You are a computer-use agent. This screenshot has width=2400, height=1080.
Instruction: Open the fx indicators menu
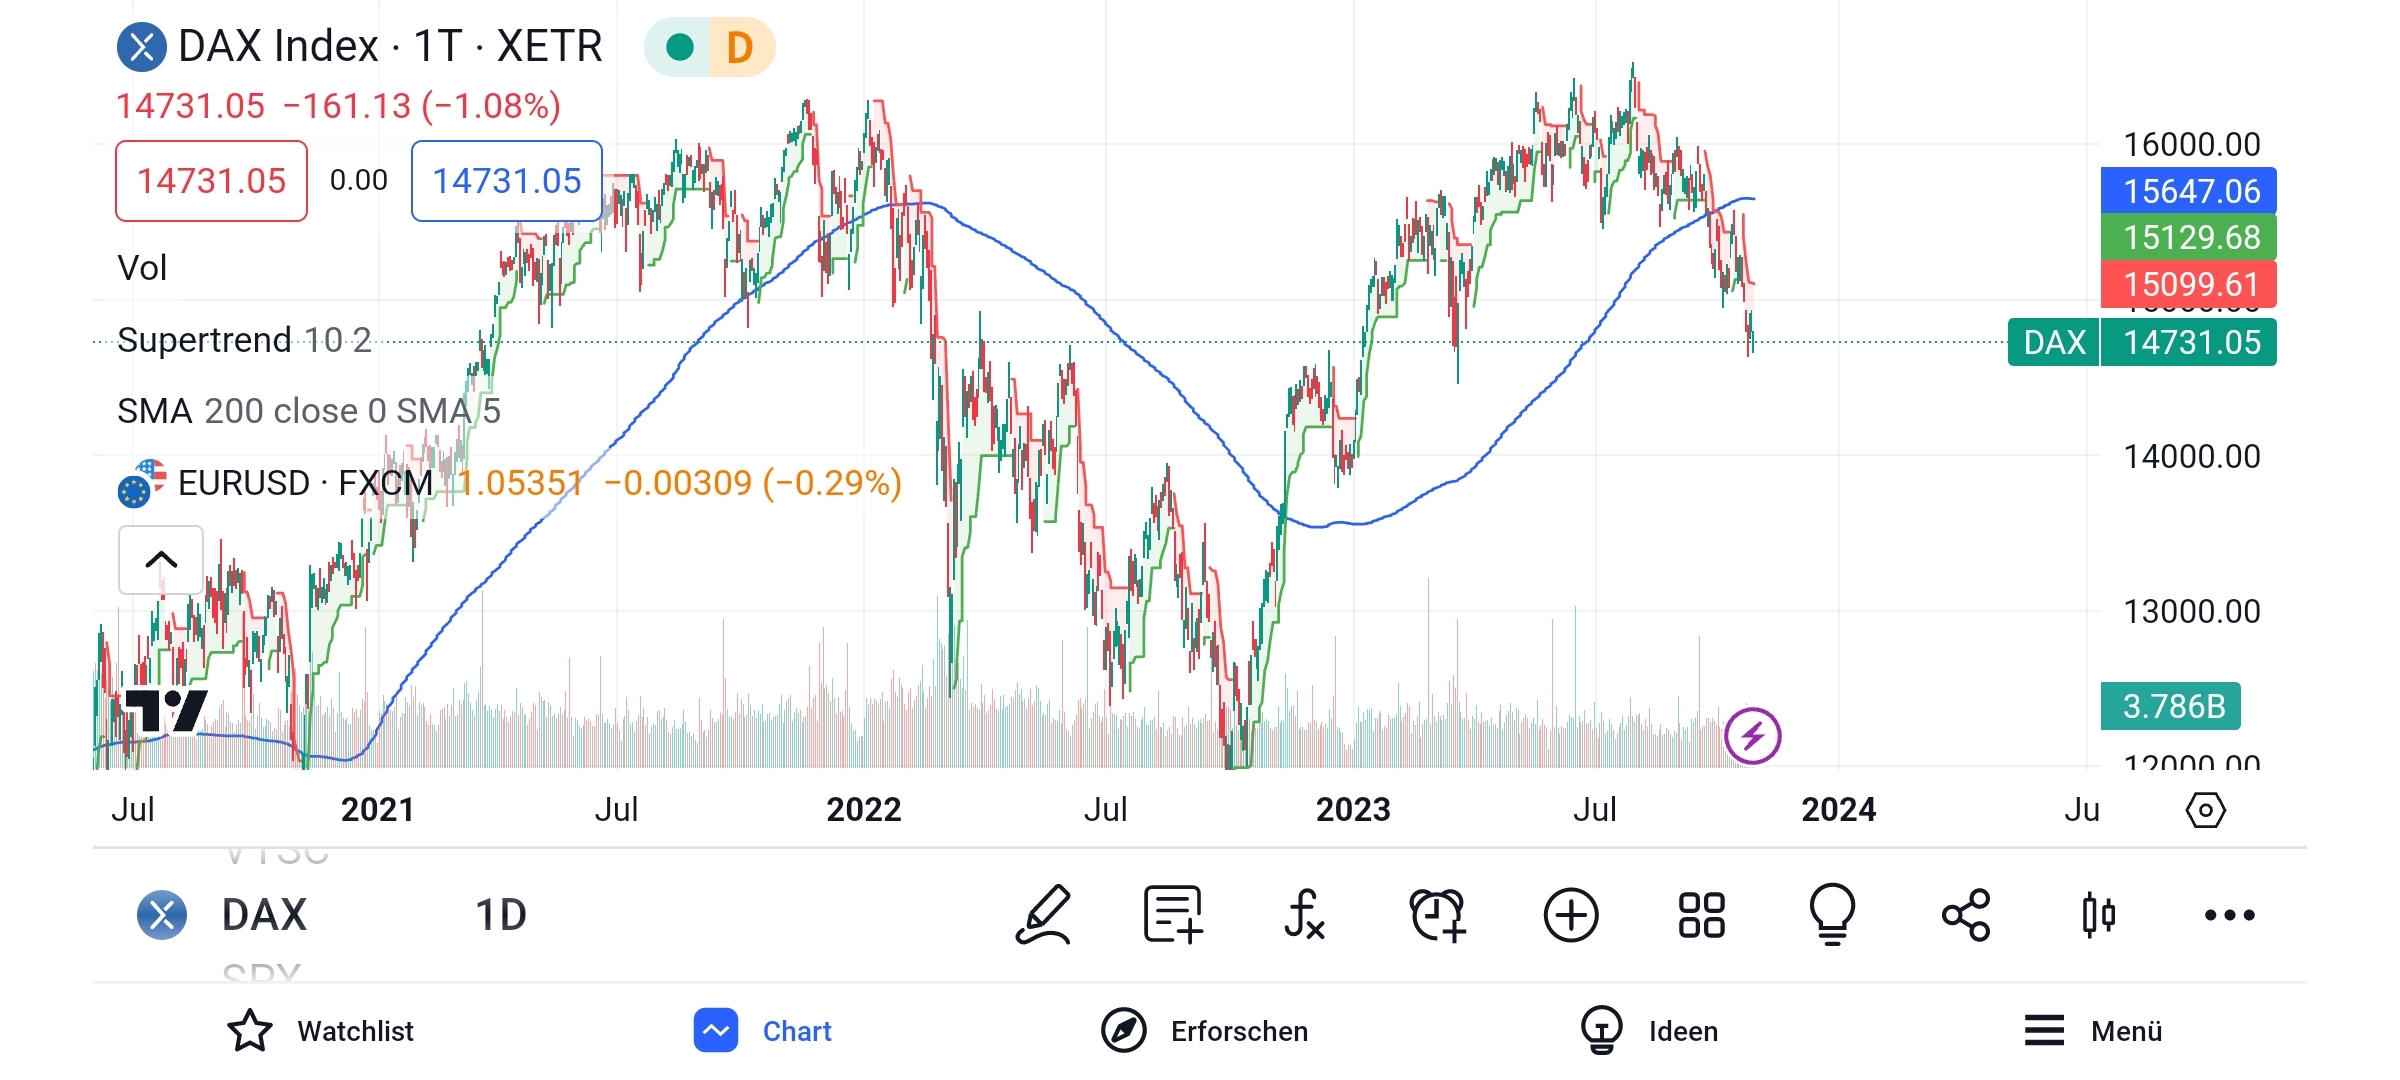1304,915
